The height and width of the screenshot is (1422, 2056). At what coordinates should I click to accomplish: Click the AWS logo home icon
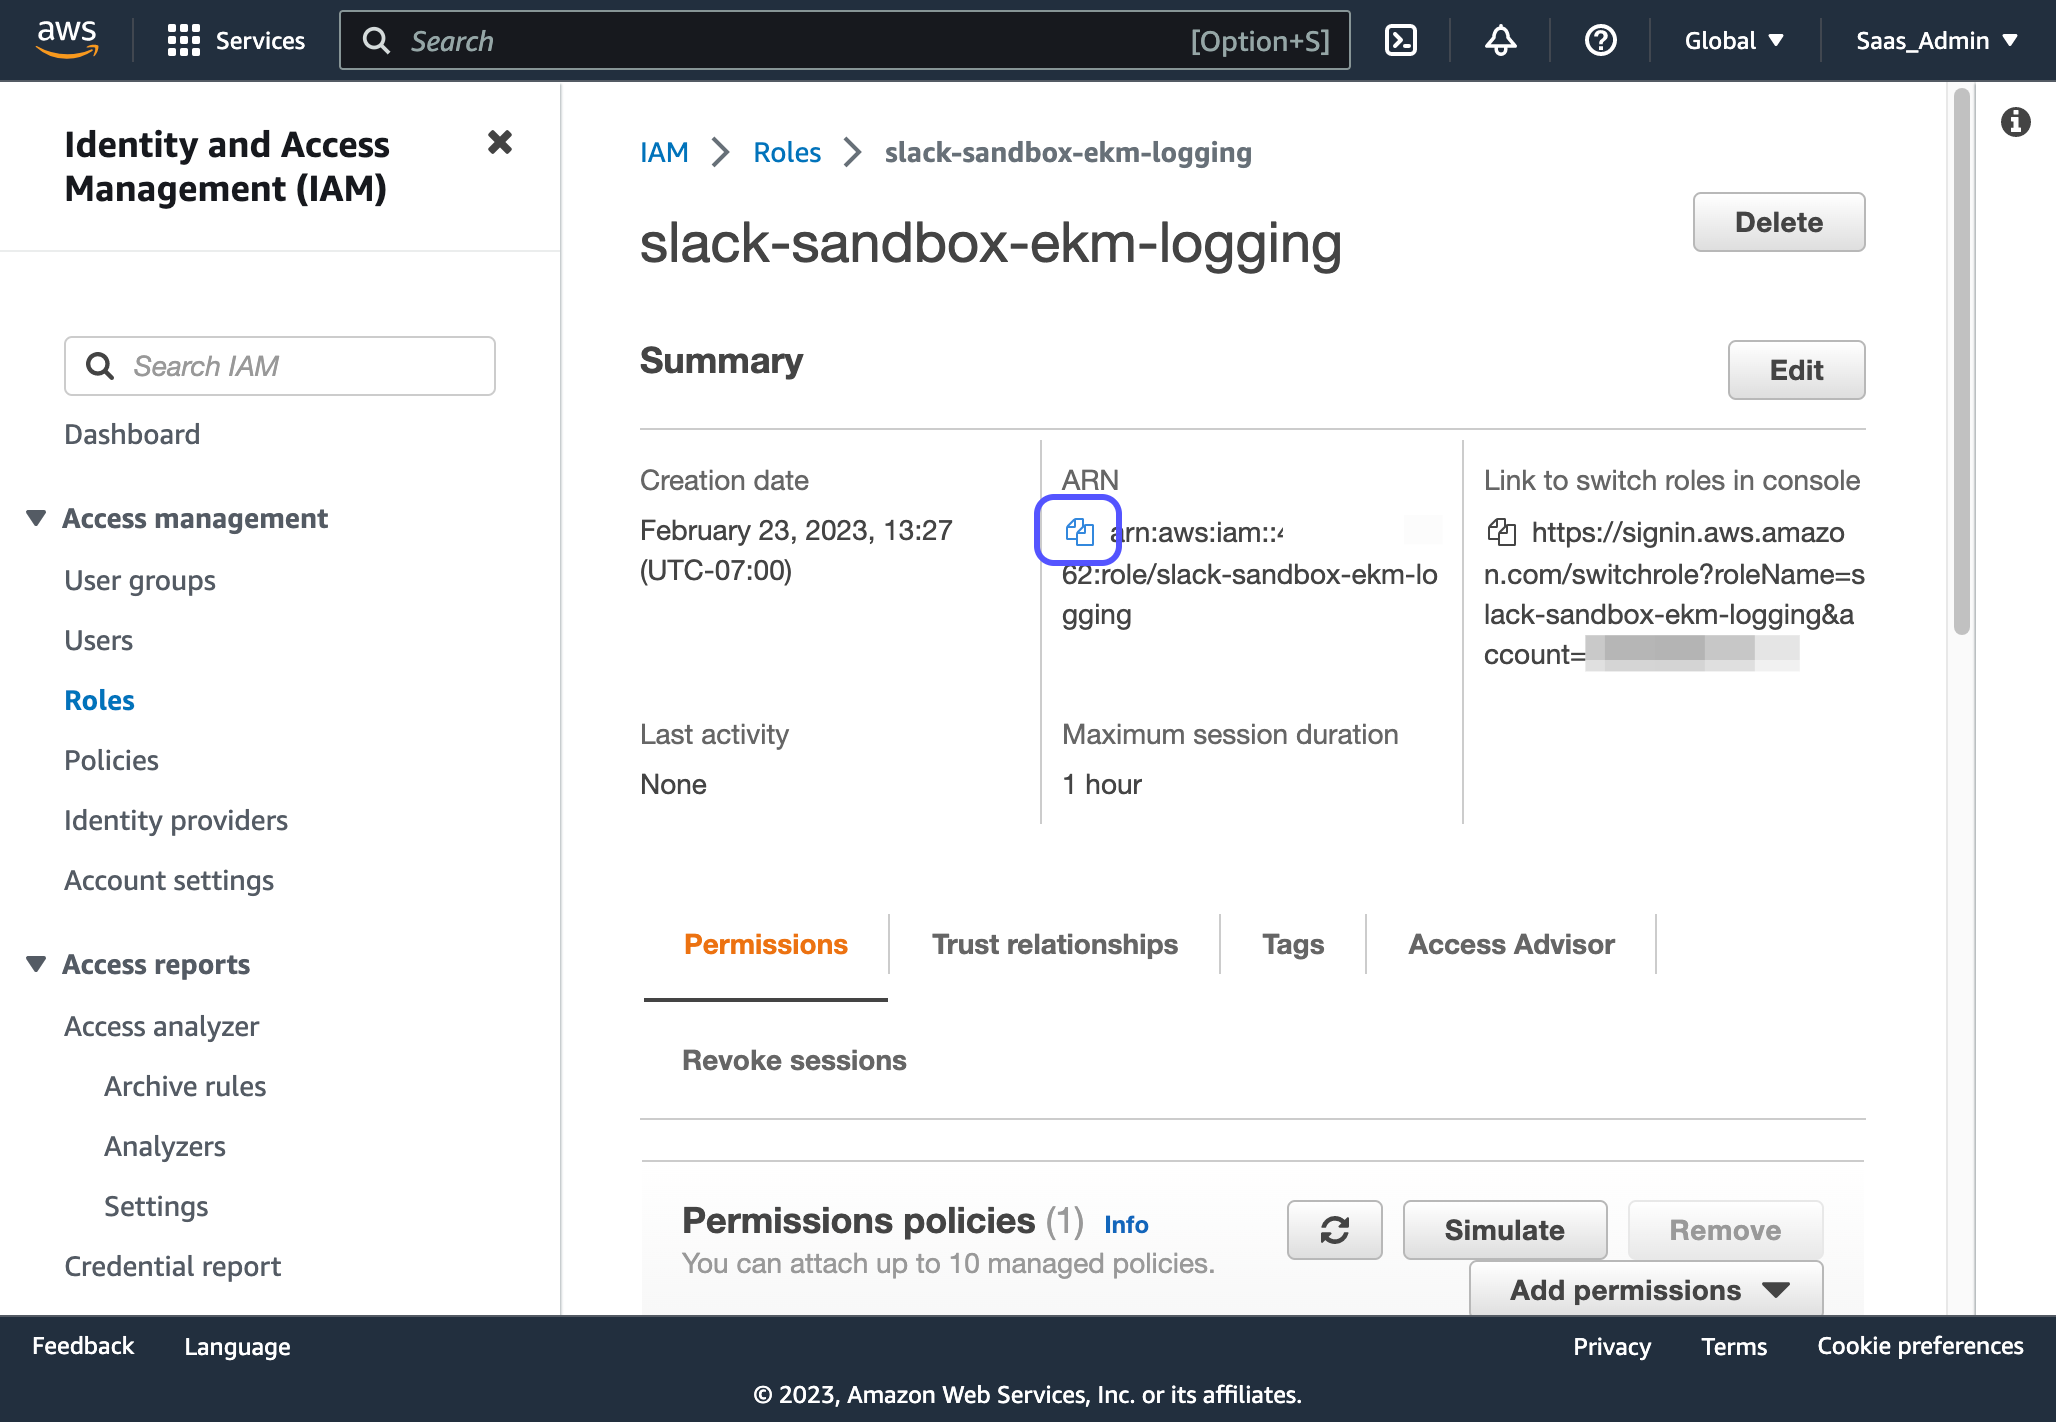(x=67, y=40)
